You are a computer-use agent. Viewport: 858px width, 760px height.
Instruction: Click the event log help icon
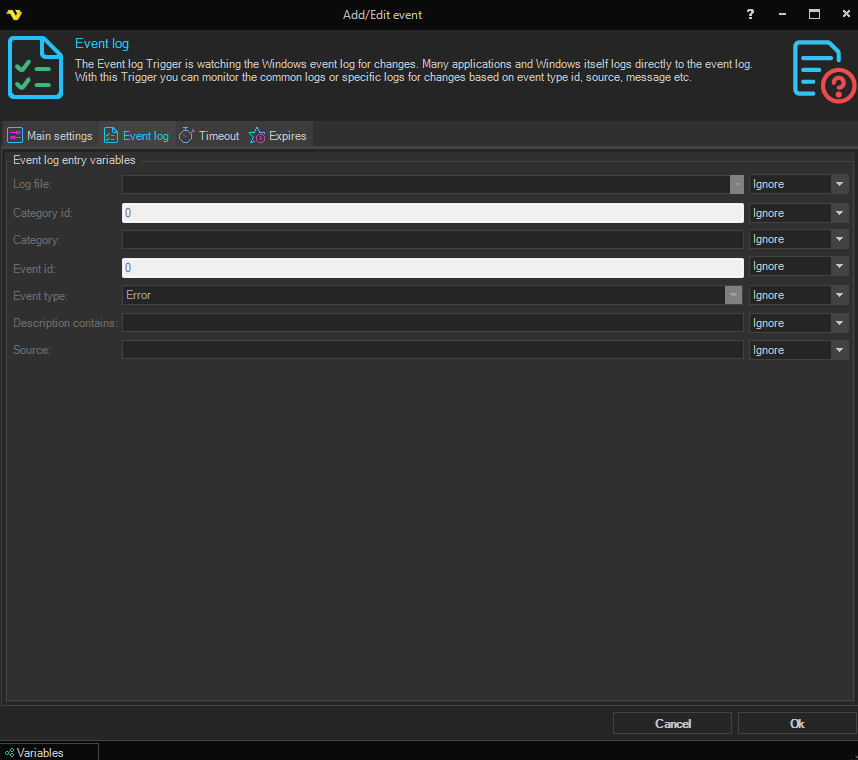pyautogui.click(x=823, y=70)
